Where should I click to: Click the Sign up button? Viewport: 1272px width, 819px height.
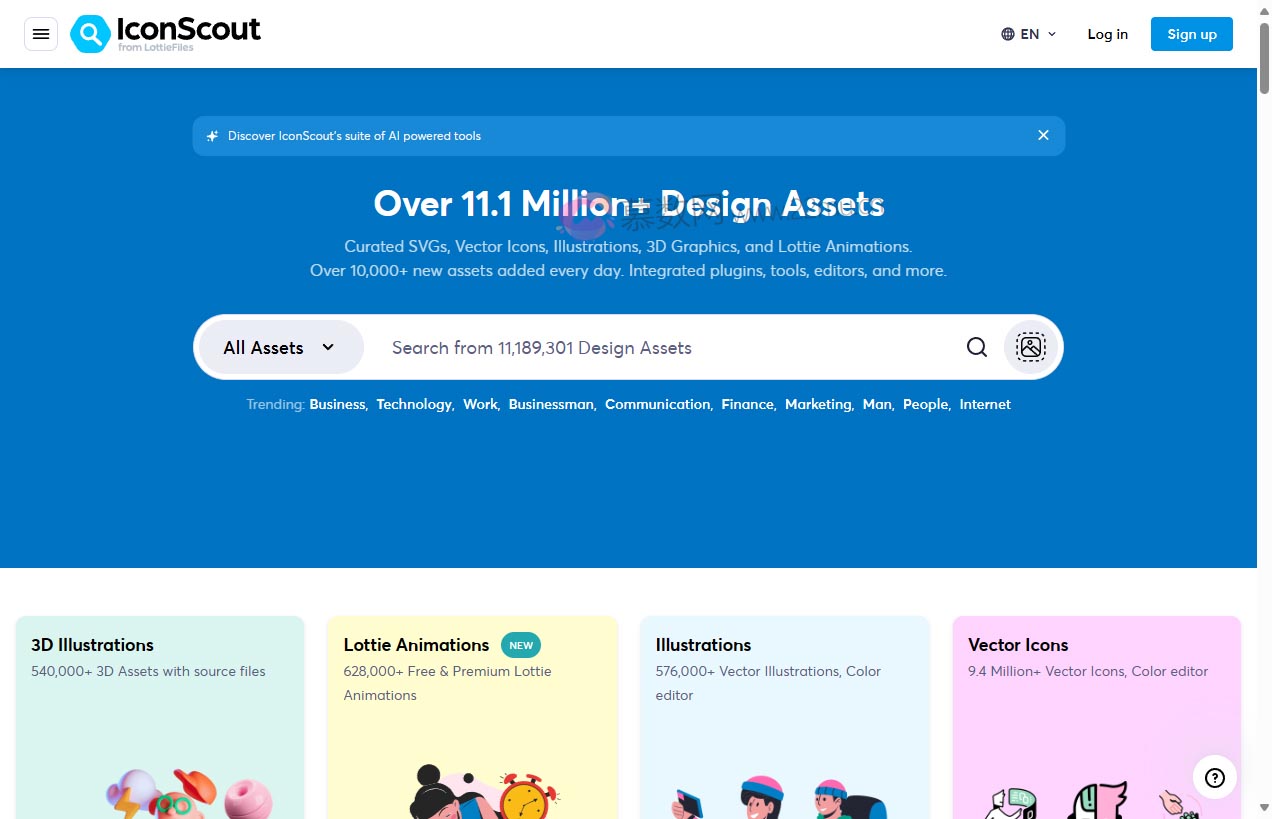tap(1191, 33)
